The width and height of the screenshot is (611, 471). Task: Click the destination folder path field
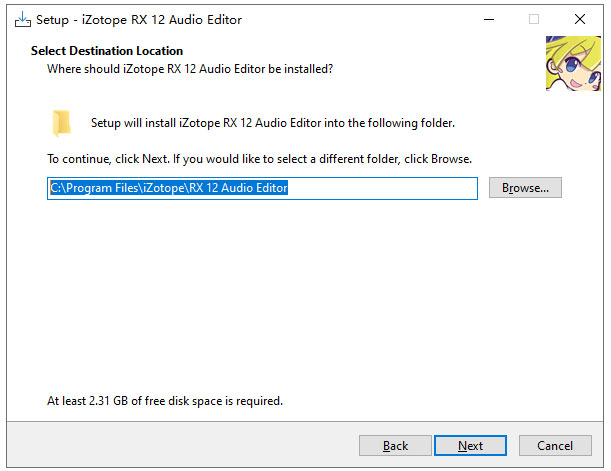coord(262,188)
